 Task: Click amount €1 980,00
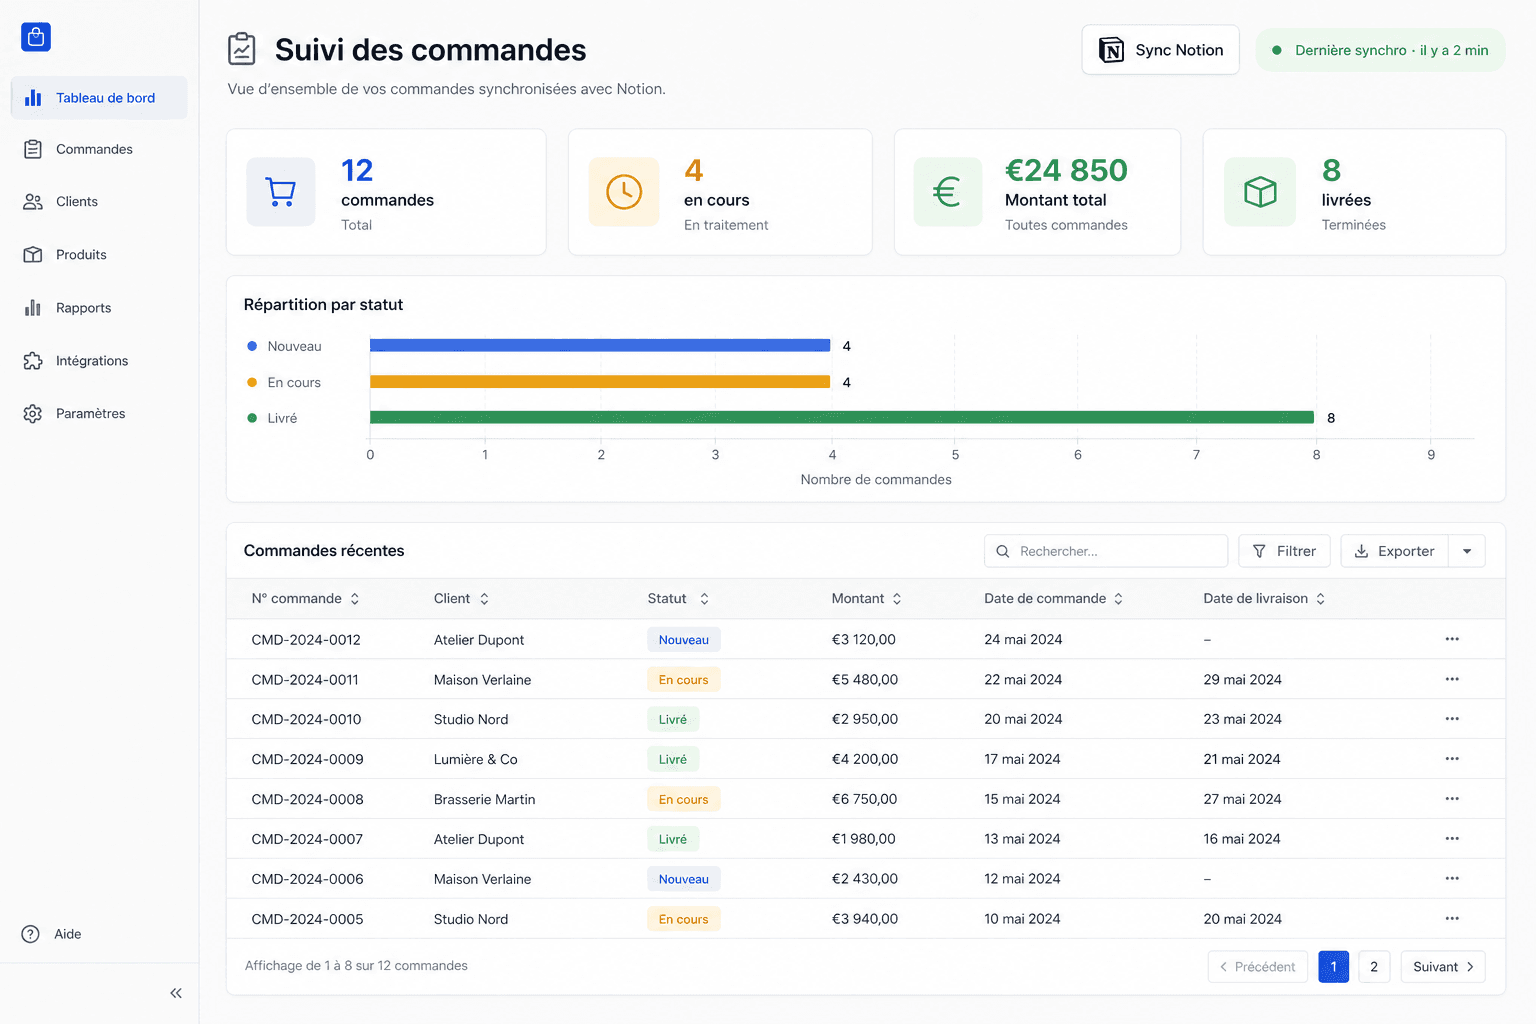(x=864, y=839)
